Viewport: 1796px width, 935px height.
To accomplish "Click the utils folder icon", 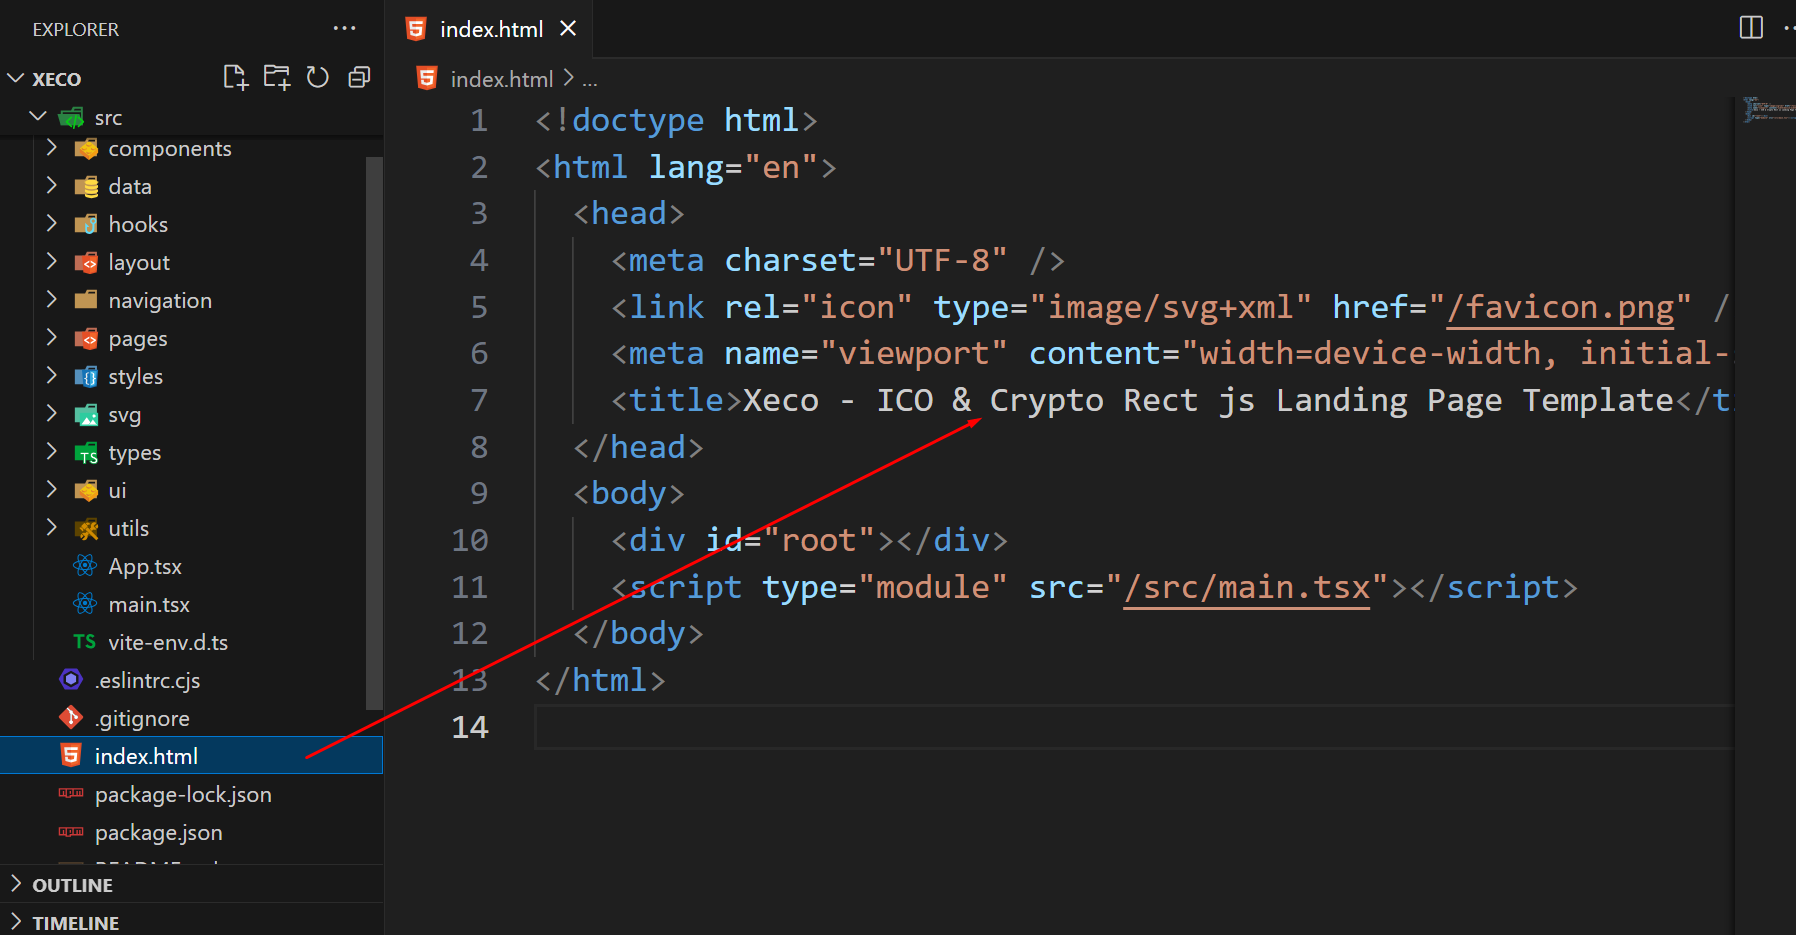I will coord(86,529).
